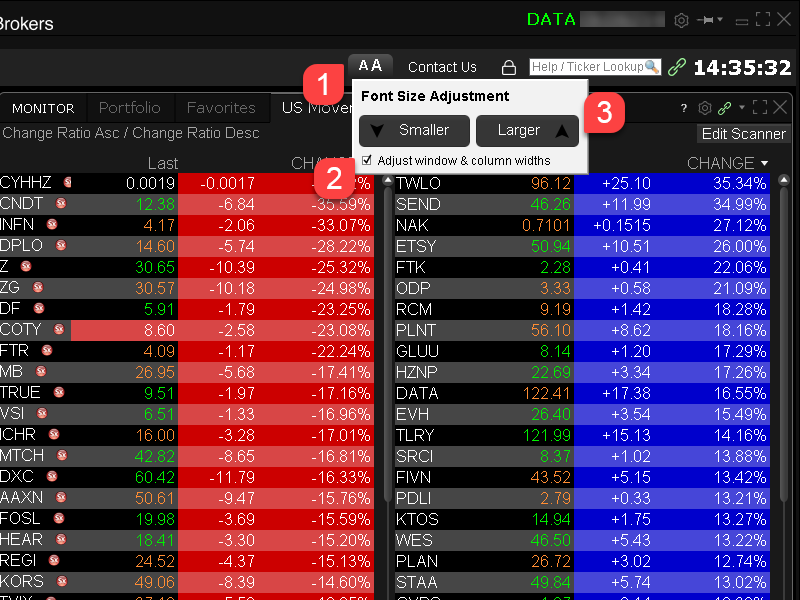Click the question mark help icon in panel
The image size is (800, 600).
click(684, 108)
